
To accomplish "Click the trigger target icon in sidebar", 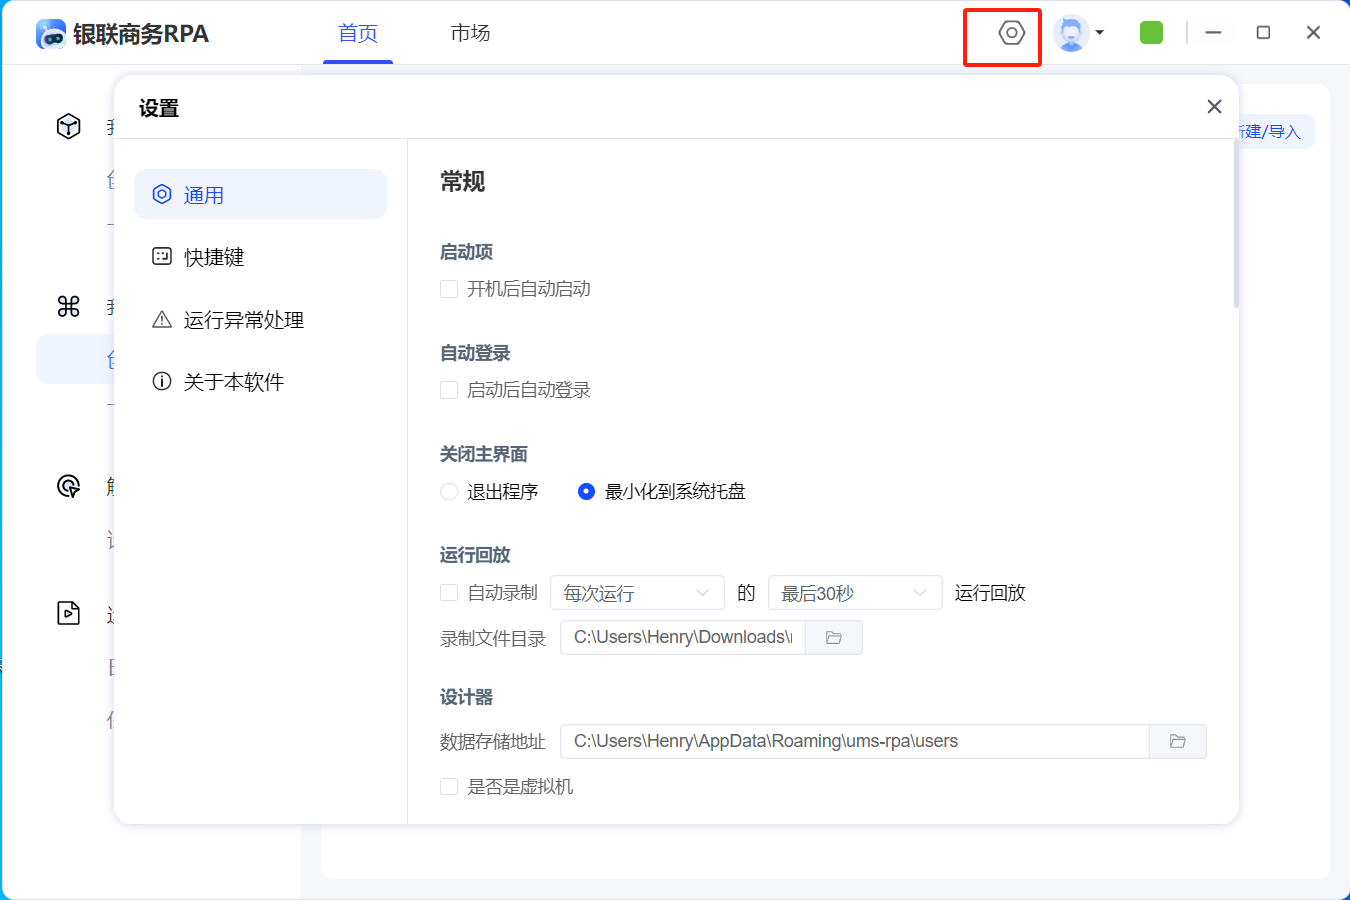I will [x=68, y=486].
